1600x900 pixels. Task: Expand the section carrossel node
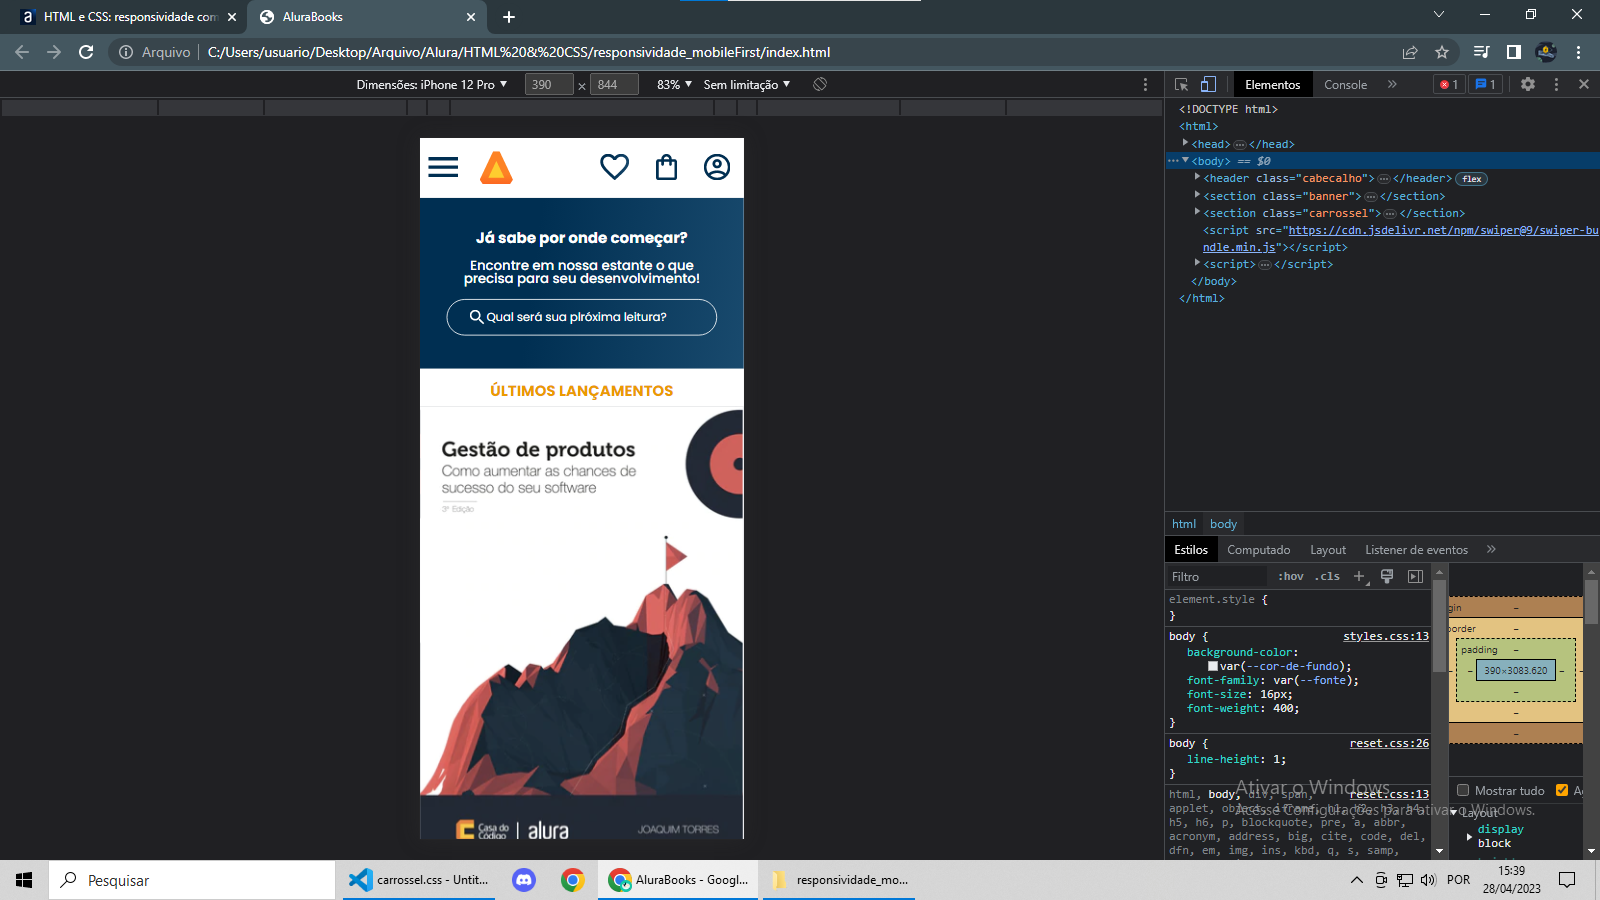click(1197, 212)
